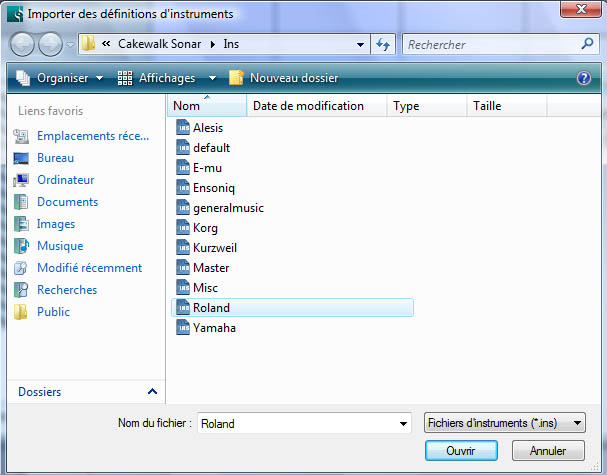The image size is (607, 475).
Task: Click the generalmusic file icon
Action: (x=183, y=207)
